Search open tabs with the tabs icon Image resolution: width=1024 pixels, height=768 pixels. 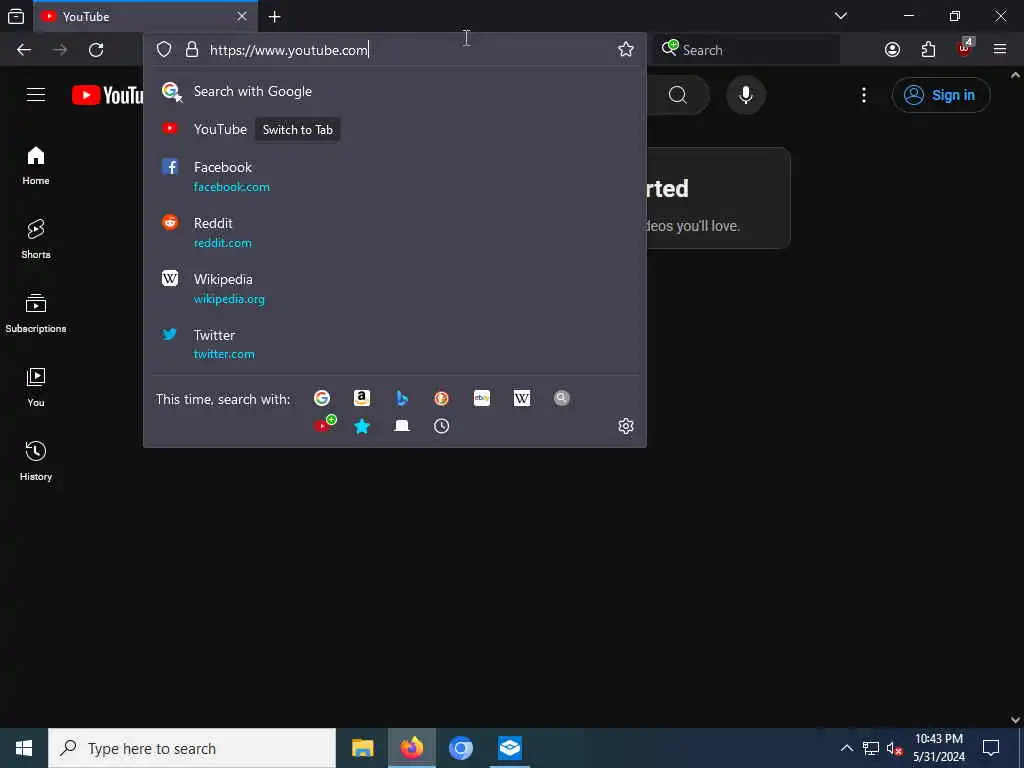pyautogui.click(x=402, y=426)
